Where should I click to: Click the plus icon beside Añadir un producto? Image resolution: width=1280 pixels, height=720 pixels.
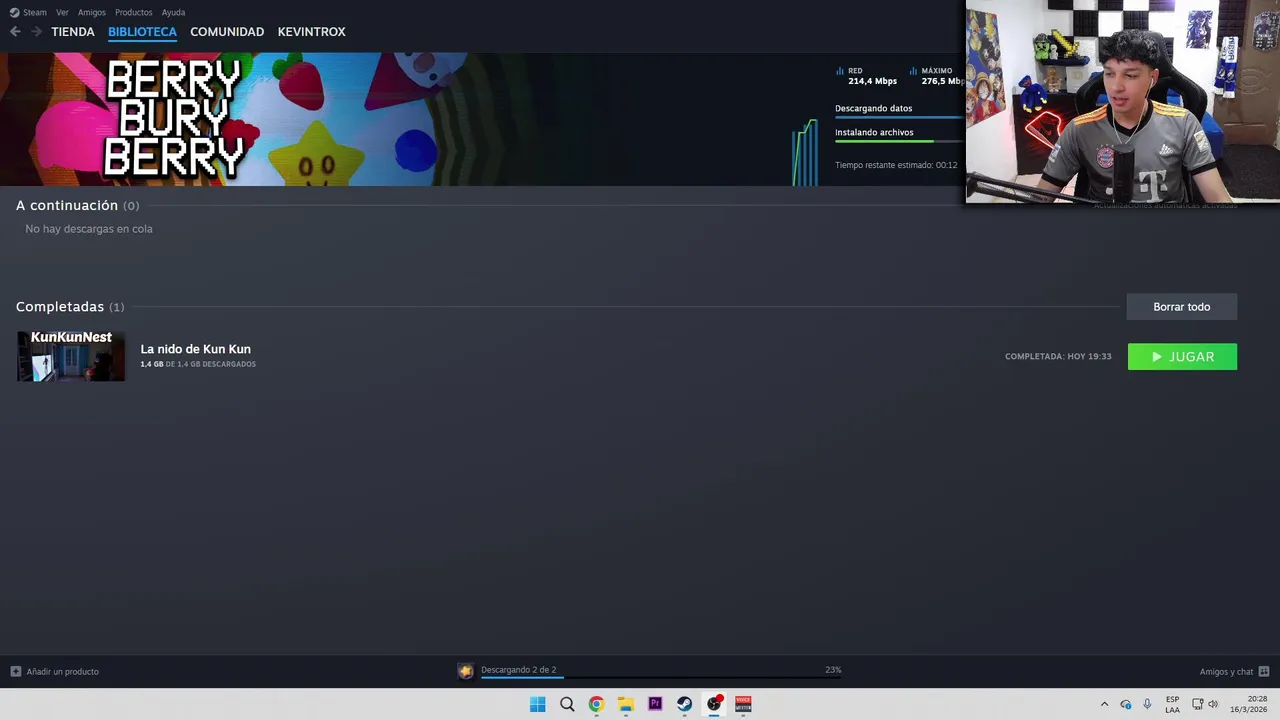pyautogui.click(x=15, y=671)
